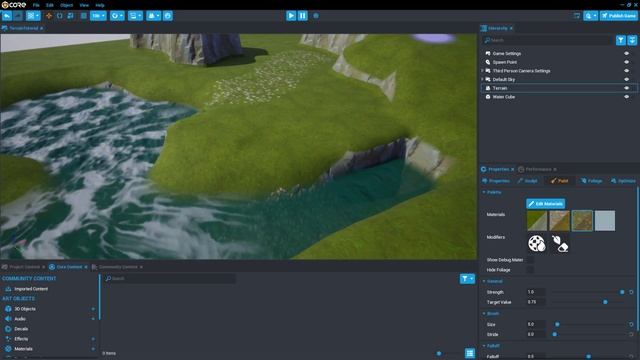This screenshot has width=640, height=360.
Task: Collapse the Palette section
Action: click(484, 192)
